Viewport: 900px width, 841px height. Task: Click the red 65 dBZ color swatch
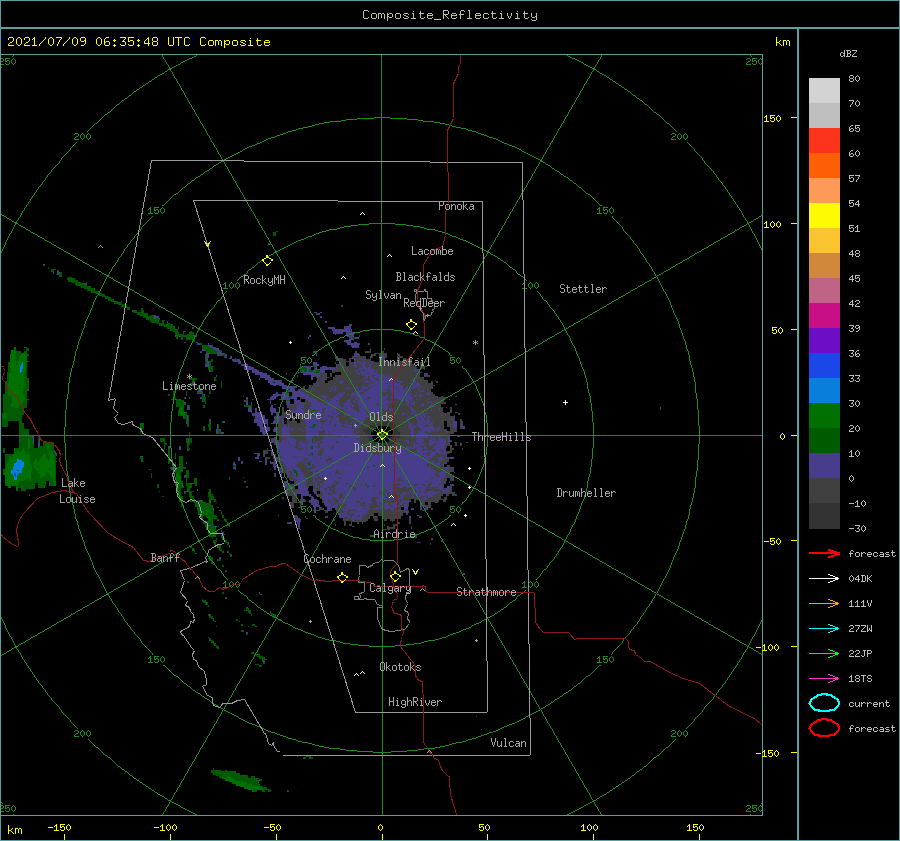point(824,140)
